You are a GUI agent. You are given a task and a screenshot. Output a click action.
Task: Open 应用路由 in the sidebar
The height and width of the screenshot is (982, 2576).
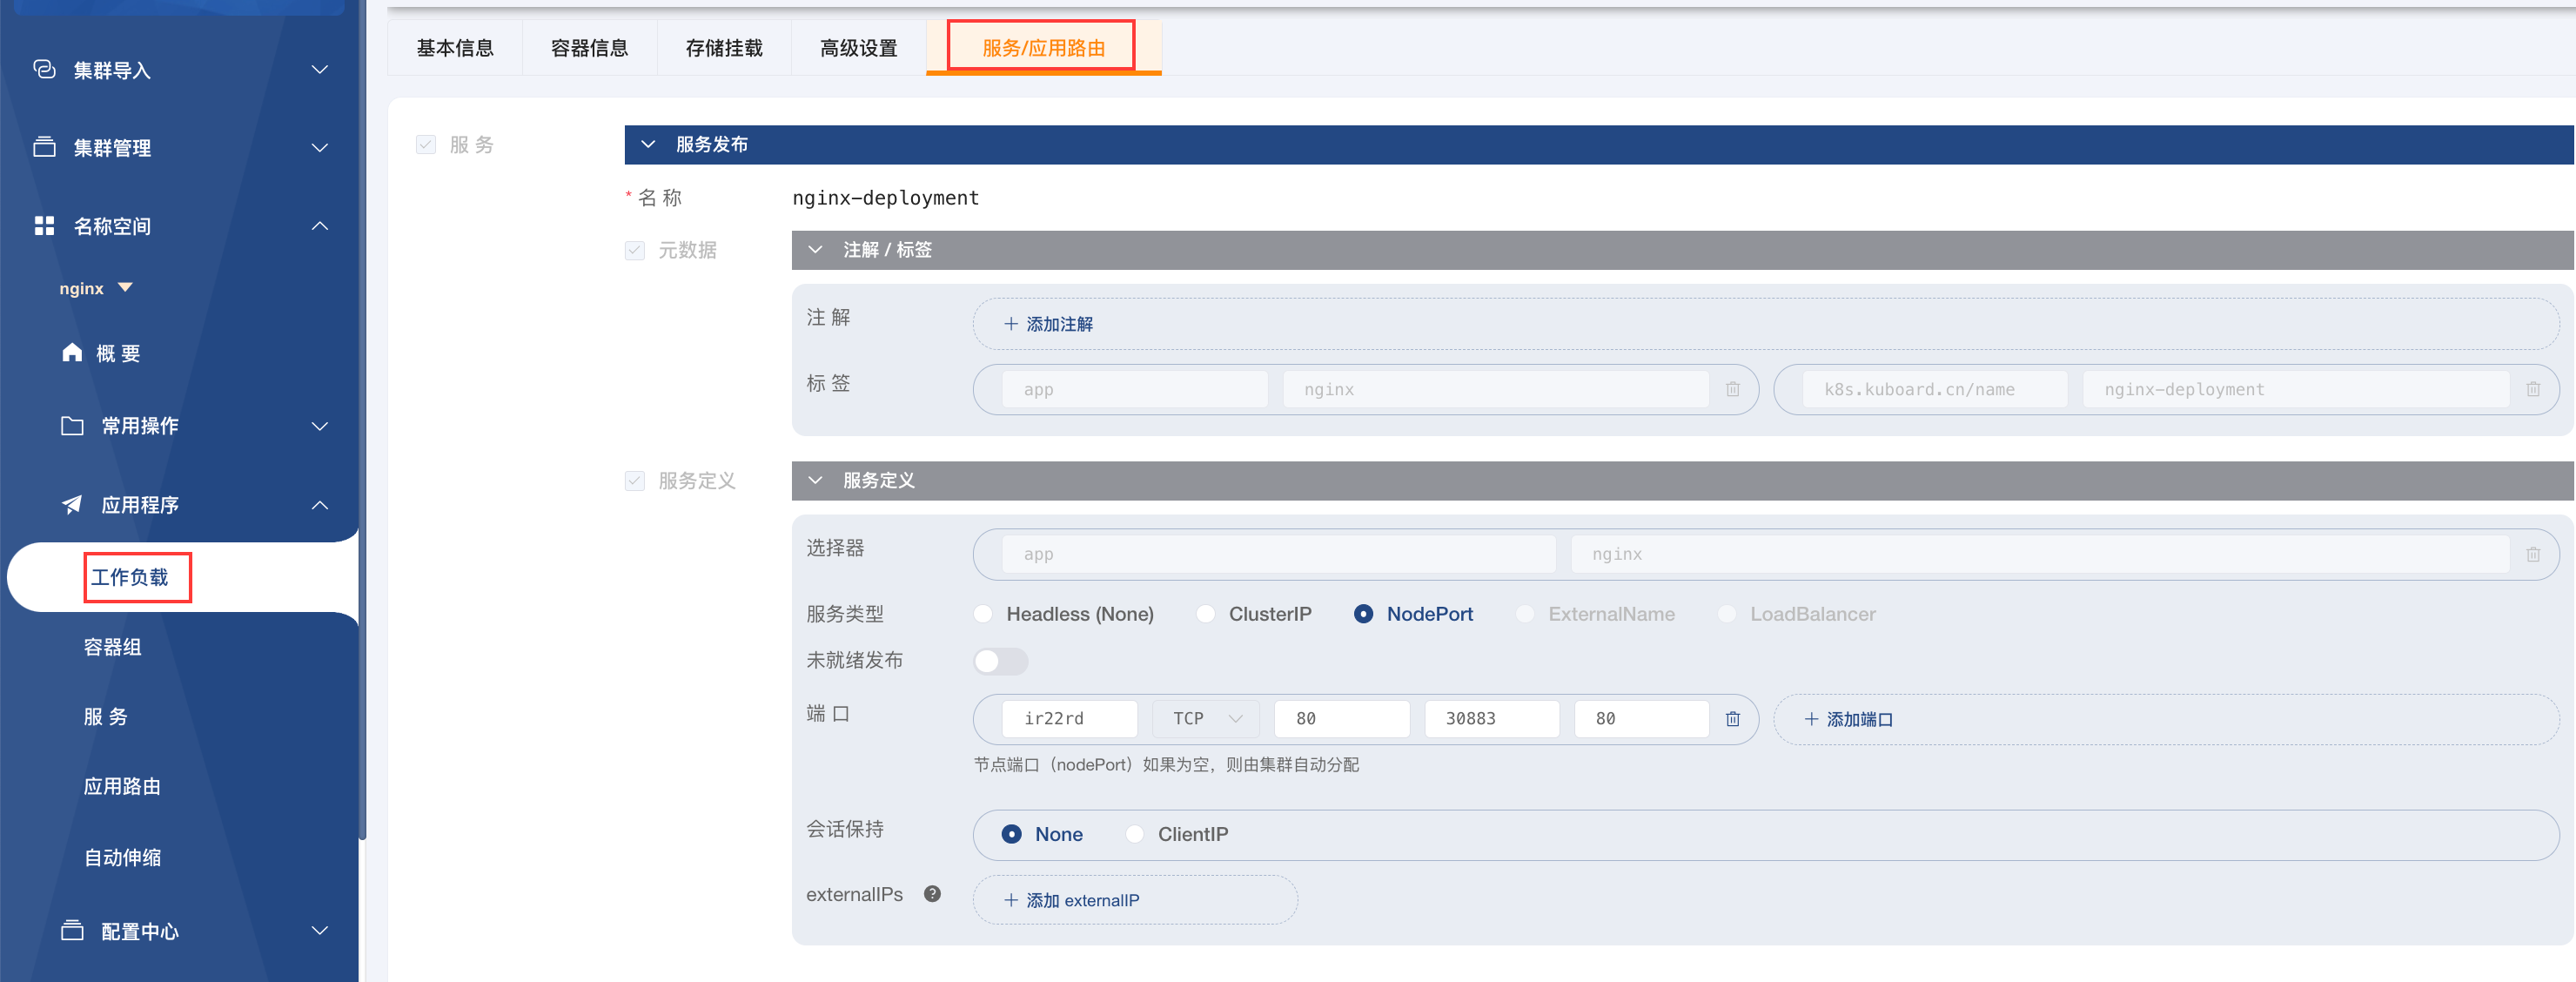(x=122, y=786)
